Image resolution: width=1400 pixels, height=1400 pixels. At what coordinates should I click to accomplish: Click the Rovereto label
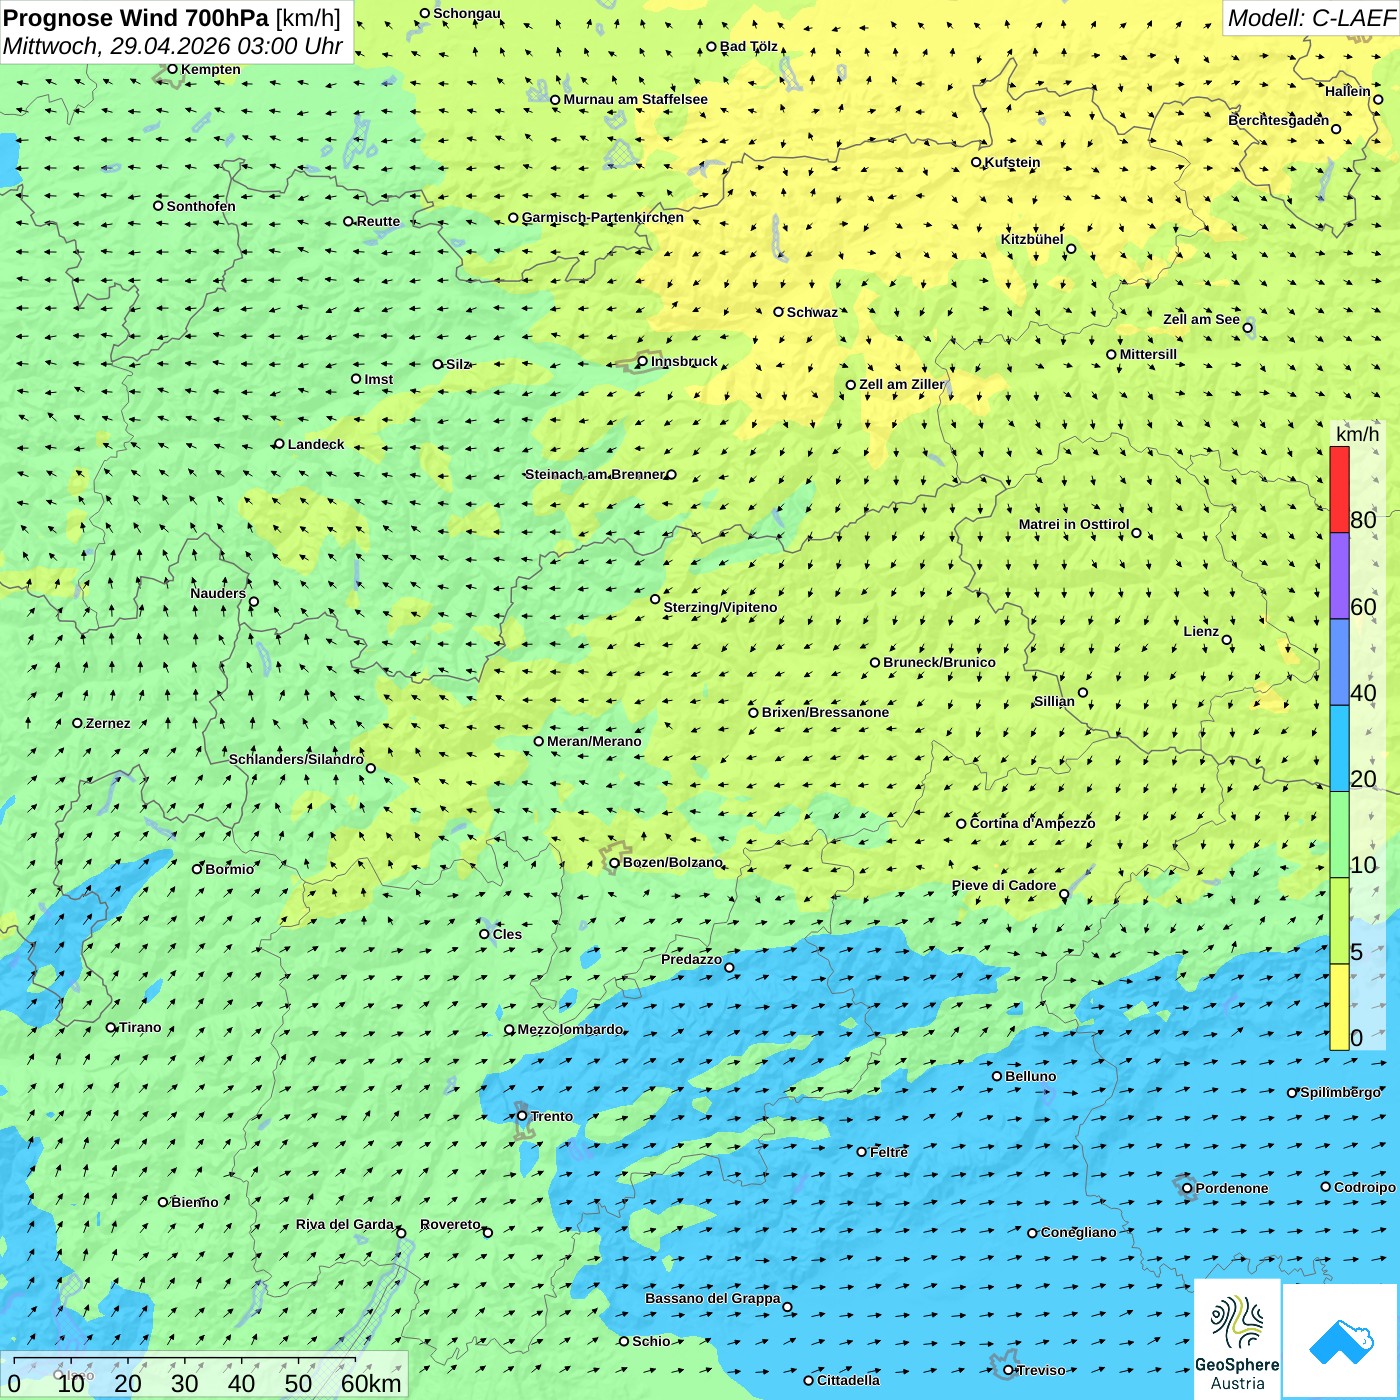click(x=450, y=1224)
